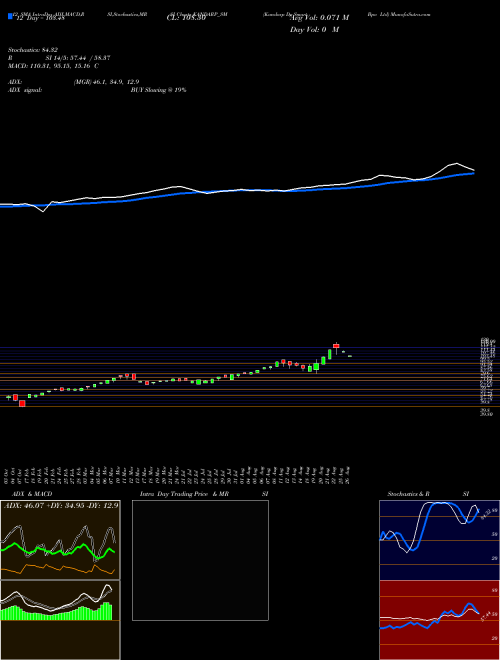Click the 'BUY Slowing @ 19%' signal text
Viewport: 500px width, 660px height.
pyautogui.click(x=158, y=90)
